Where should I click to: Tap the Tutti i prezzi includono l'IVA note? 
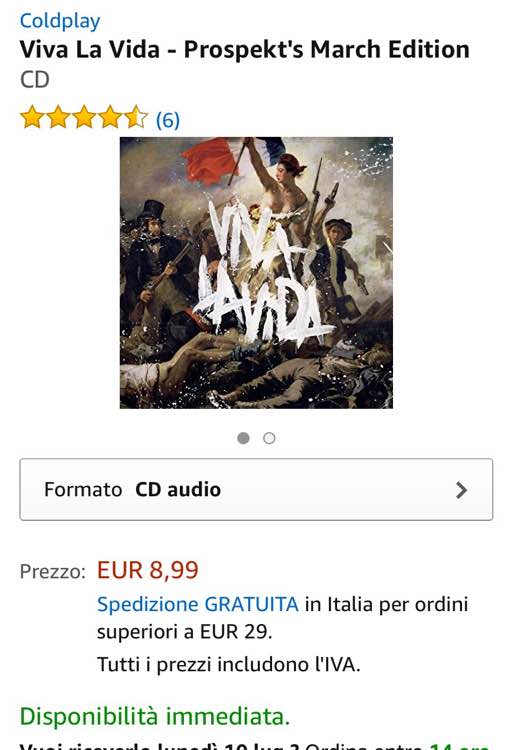228,664
